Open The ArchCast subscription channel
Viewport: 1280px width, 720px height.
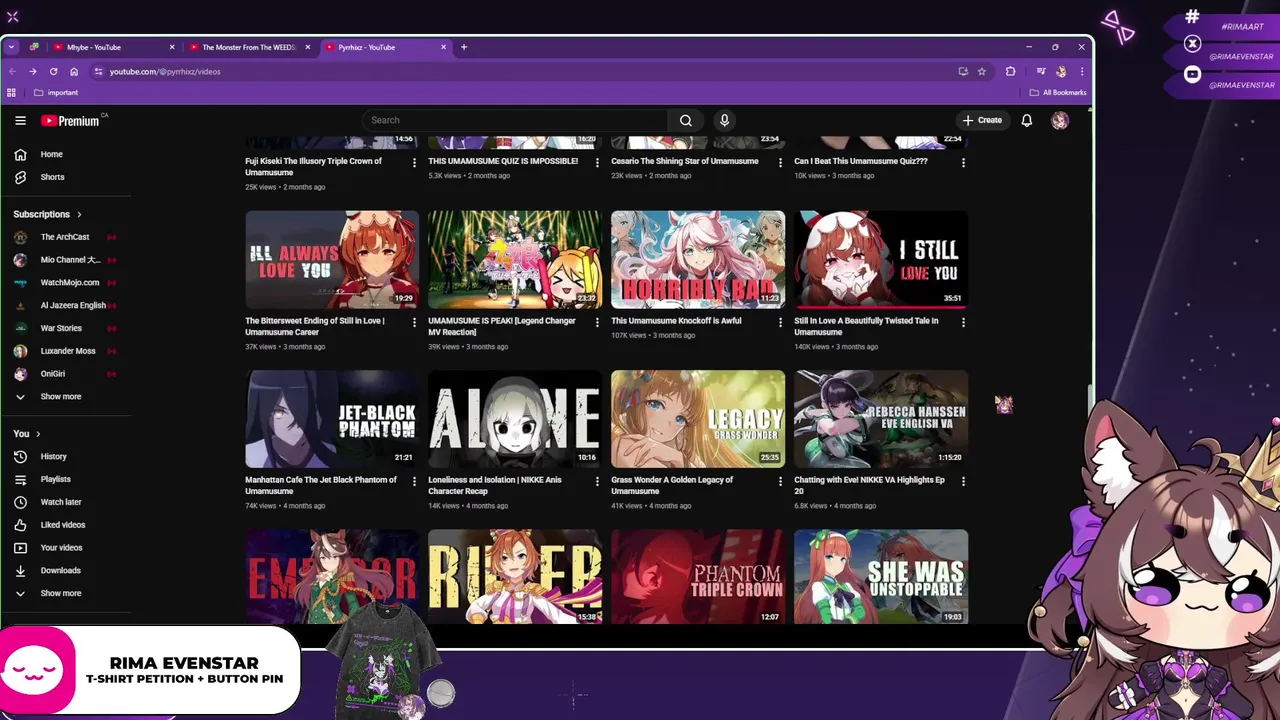pos(65,237)
